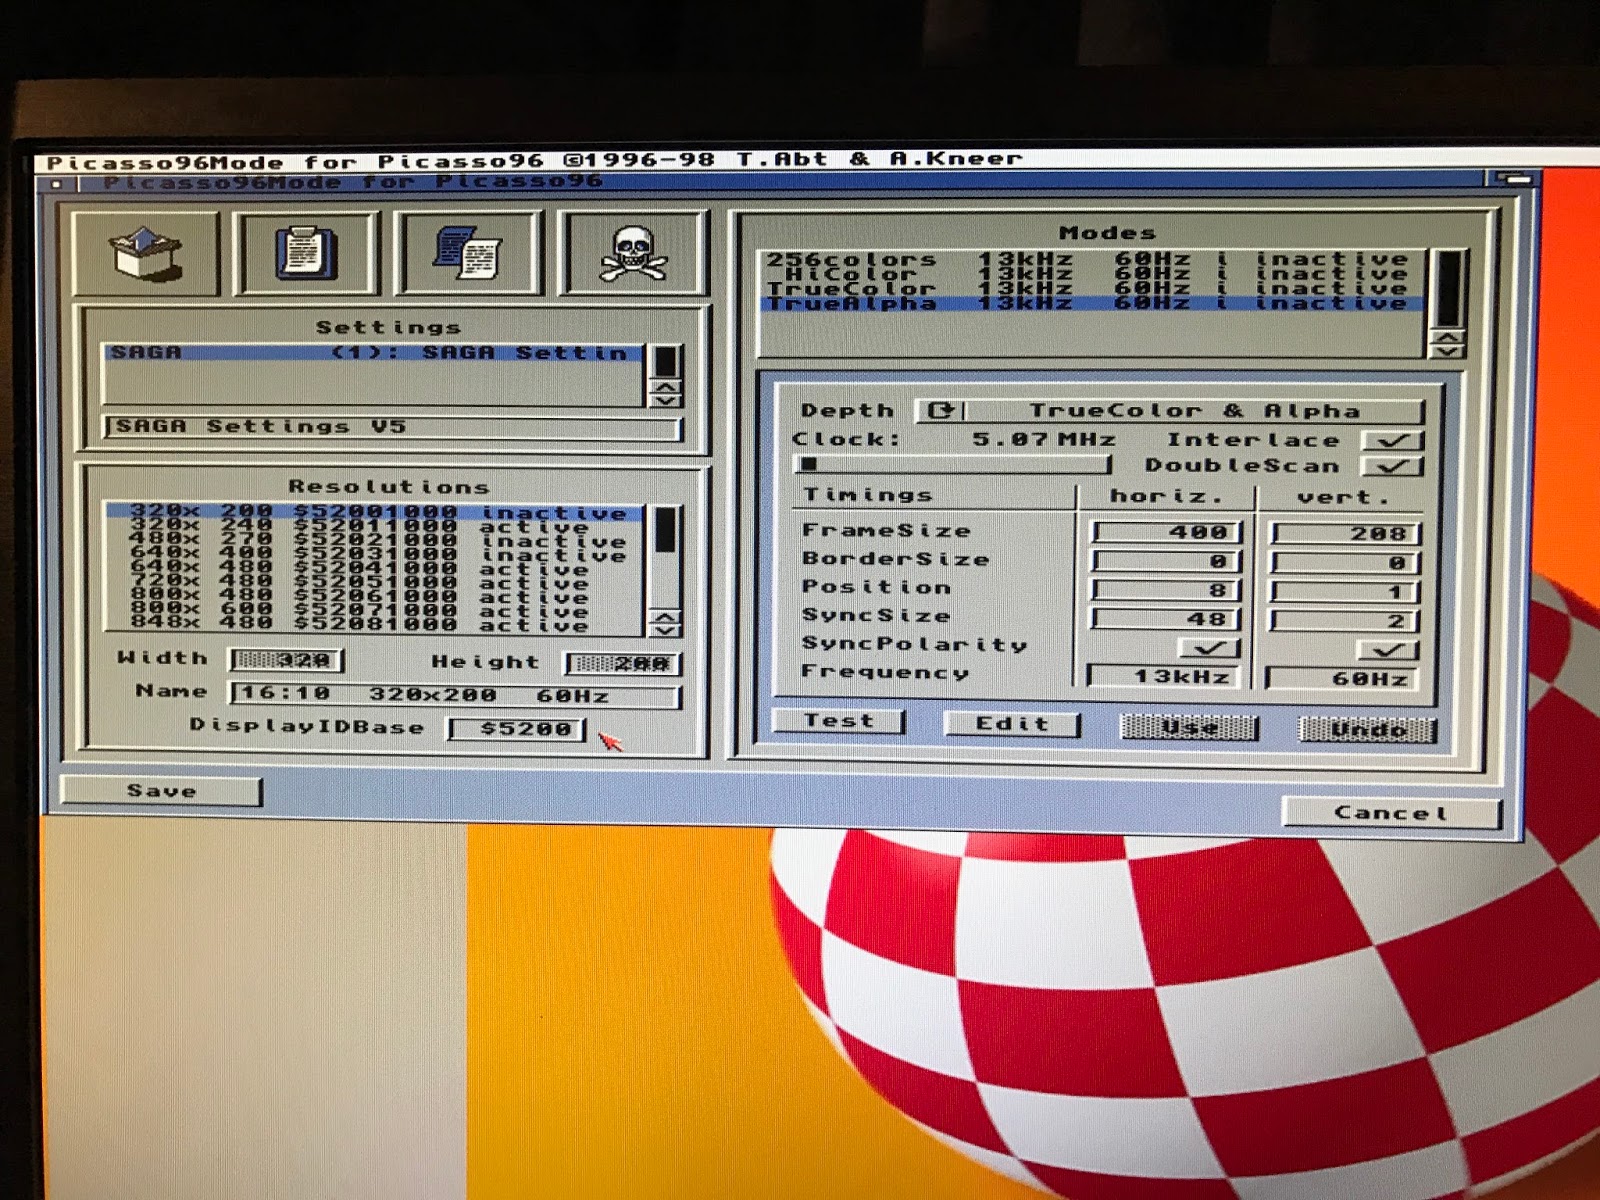Click the window close gadget in title bar
The height and width of the screenshot is (1200, 1600).
click(57, 184)
